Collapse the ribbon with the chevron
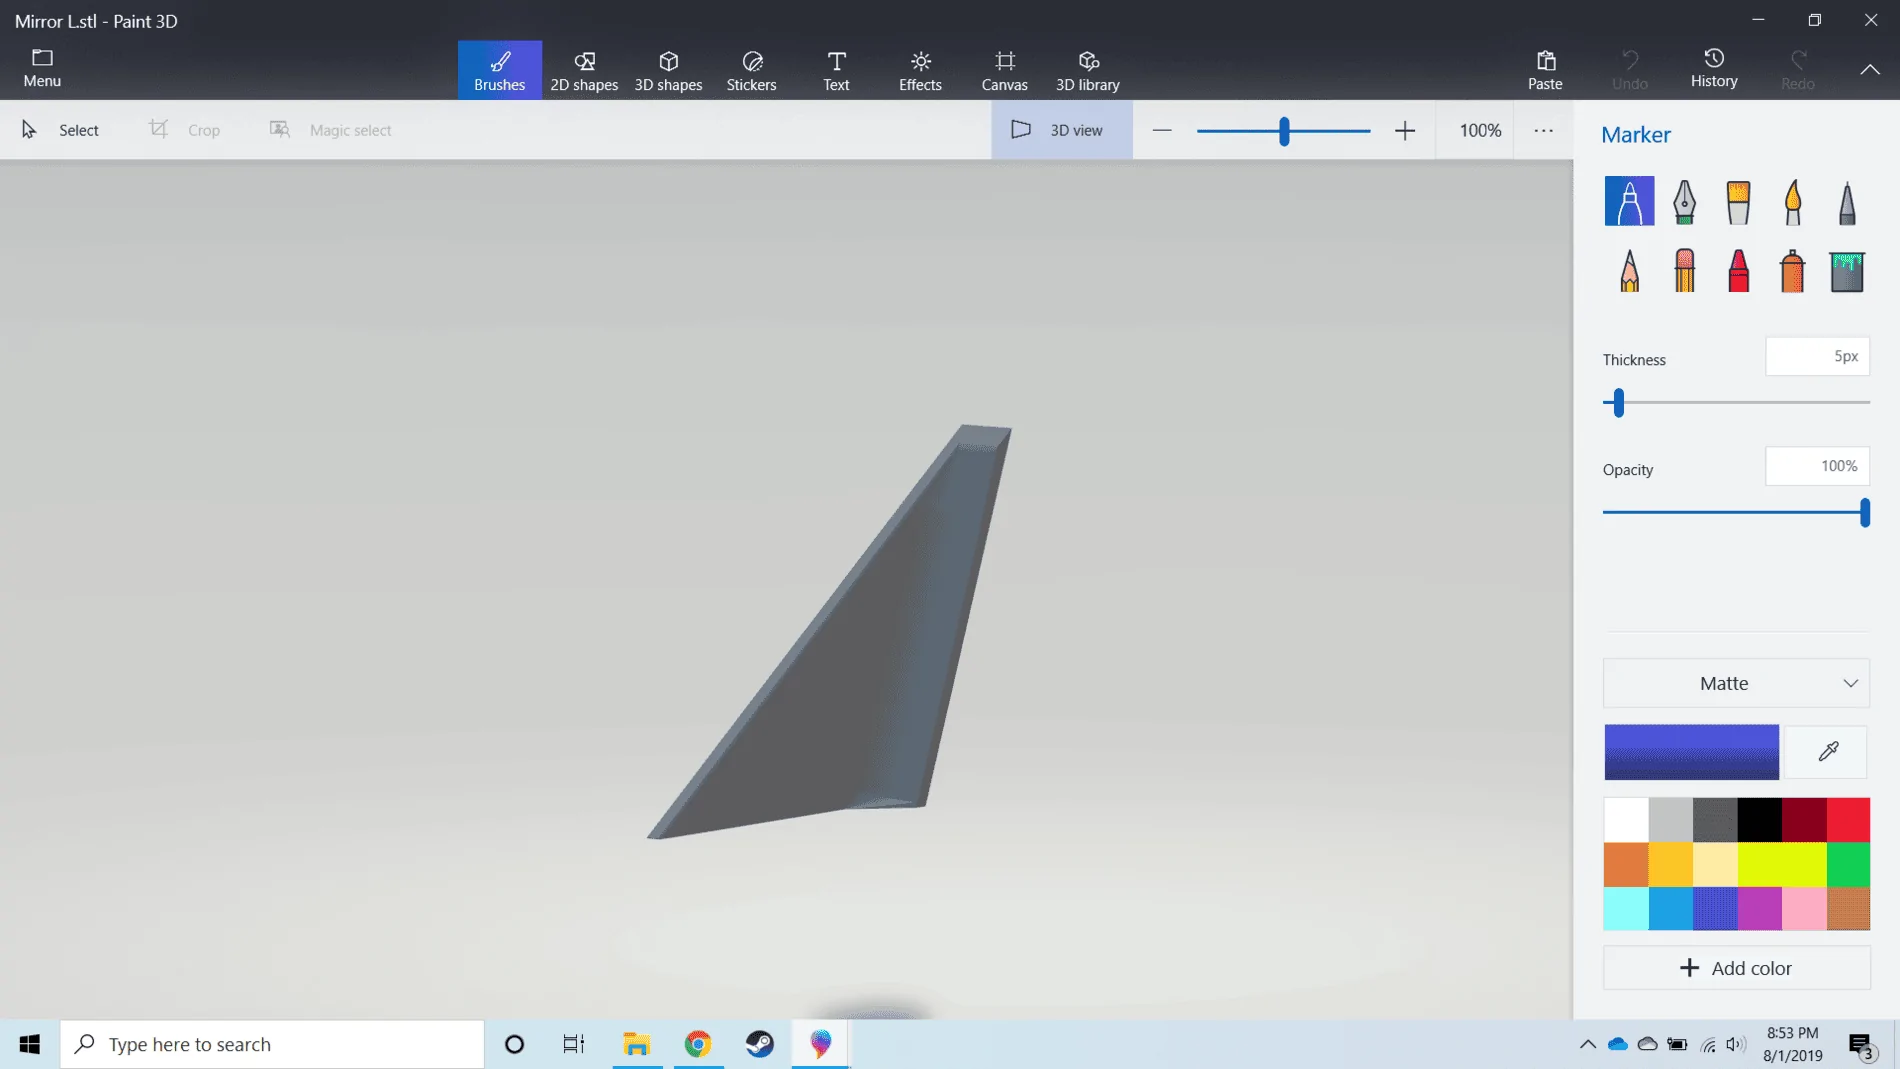The height and width of the screenshot is (1069, 1900). (1869, 69)
